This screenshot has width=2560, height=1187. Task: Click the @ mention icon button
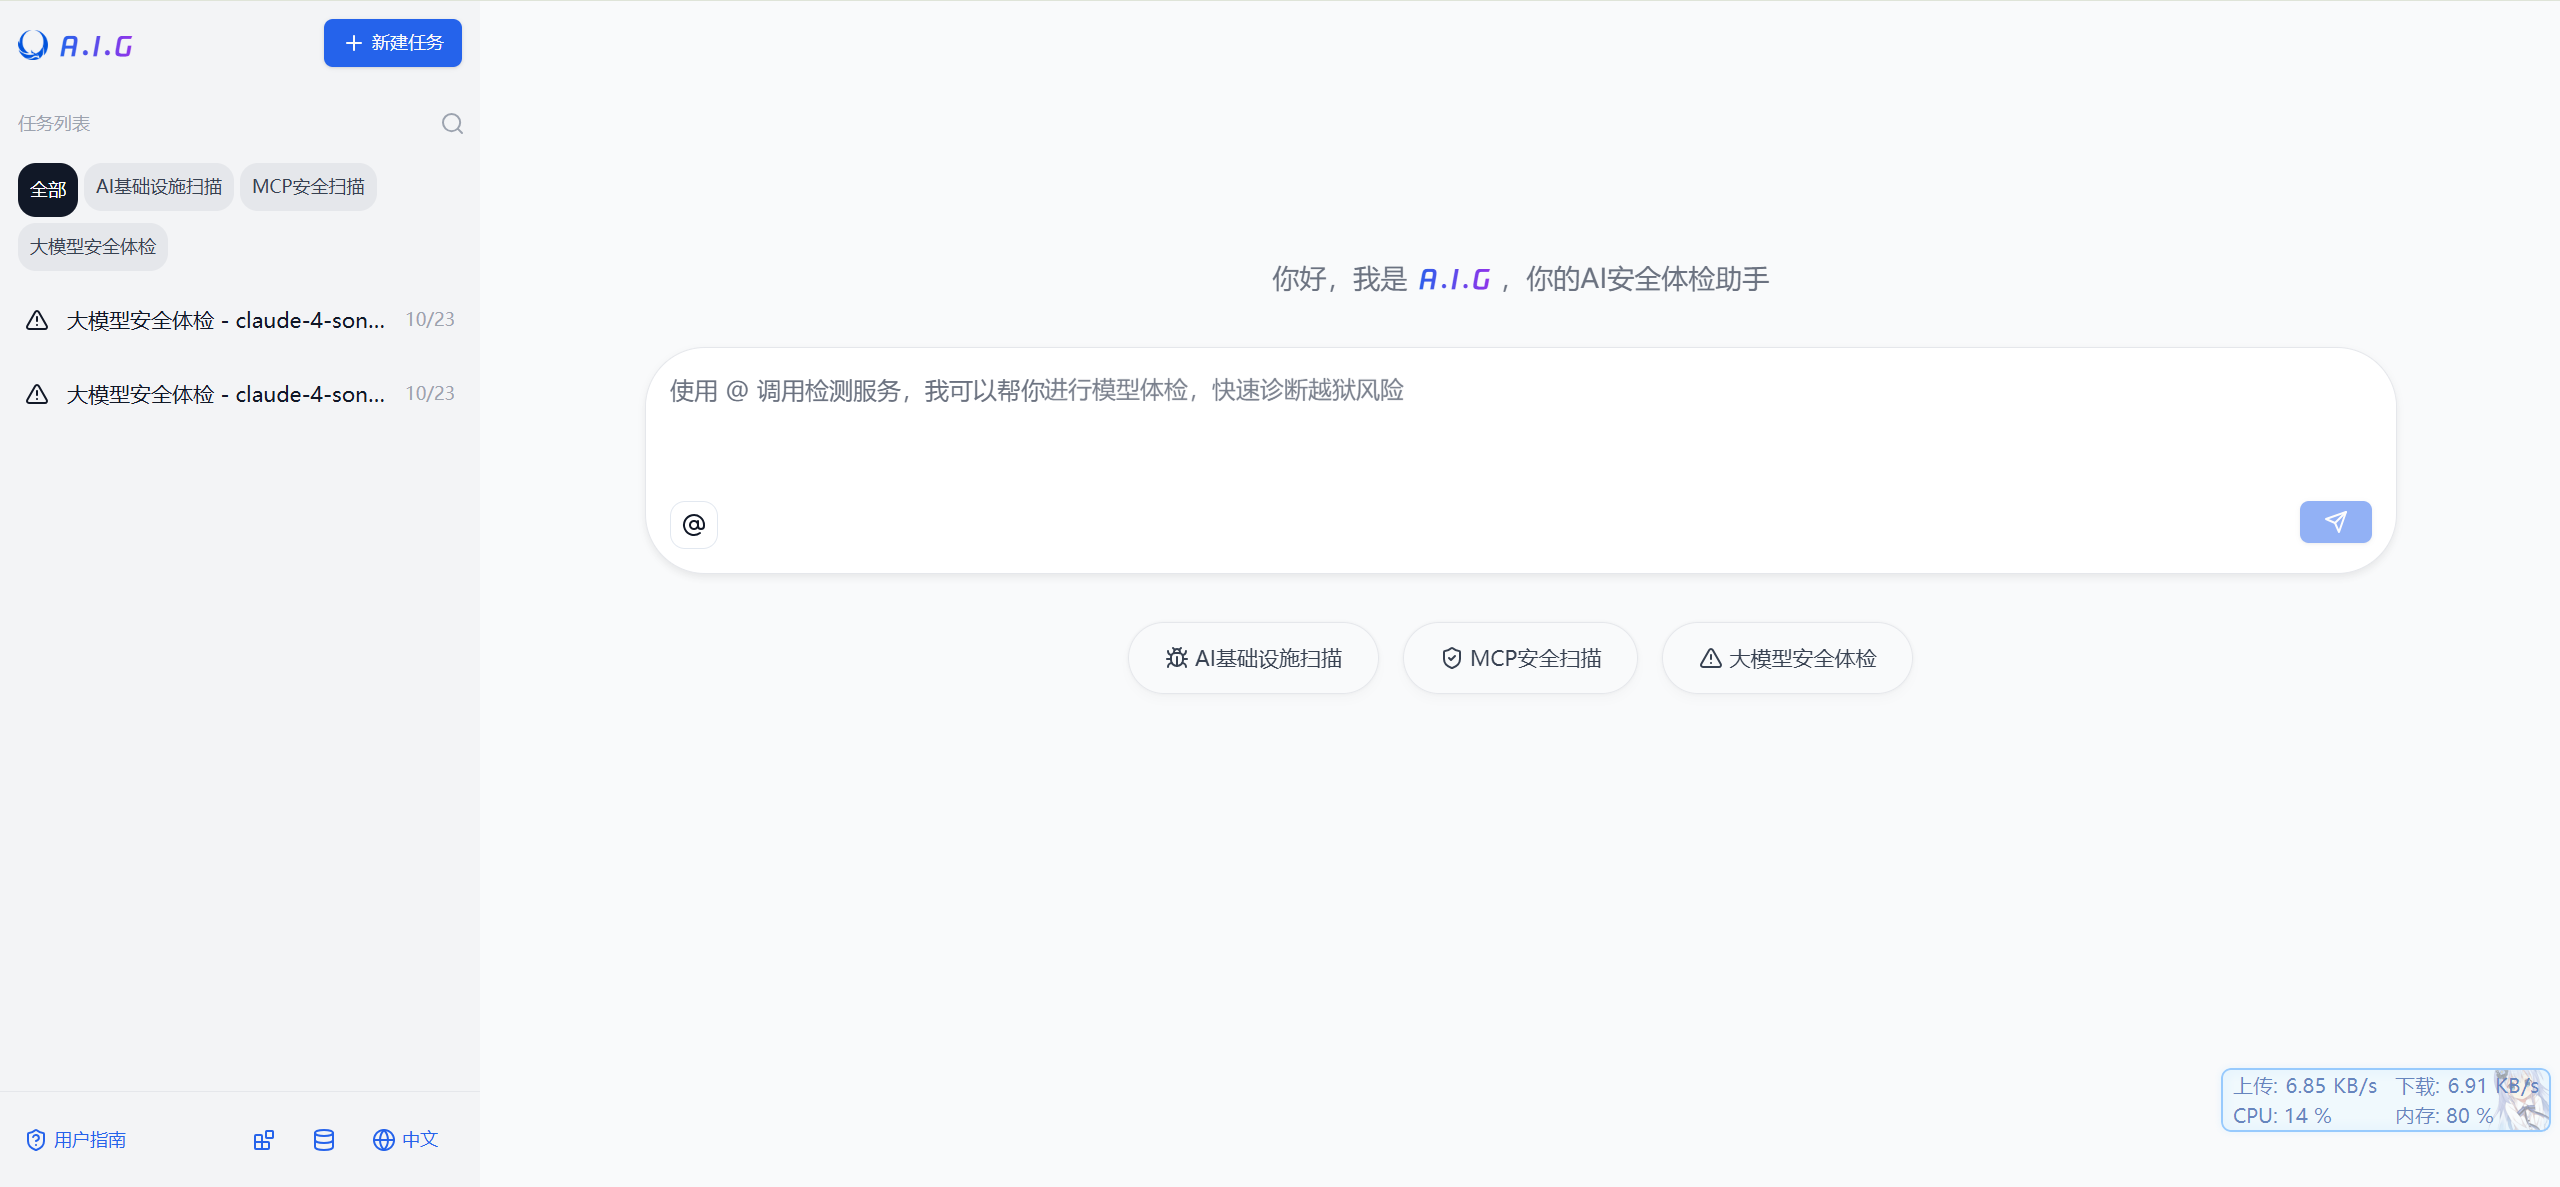click(x=694, y=525)
